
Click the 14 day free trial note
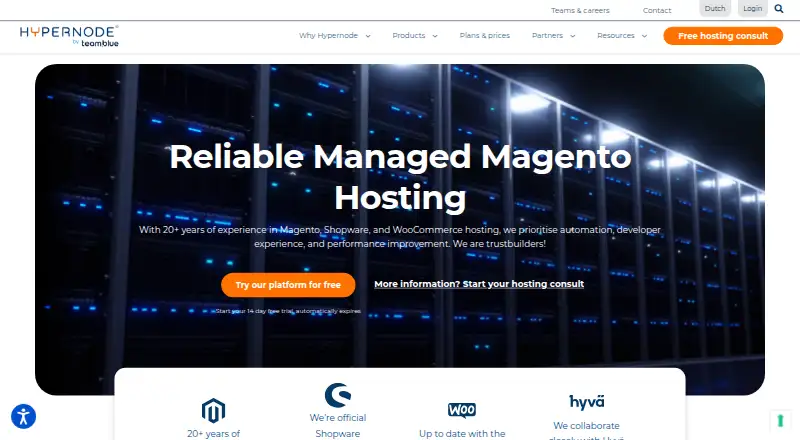click(x=288, y=311)
